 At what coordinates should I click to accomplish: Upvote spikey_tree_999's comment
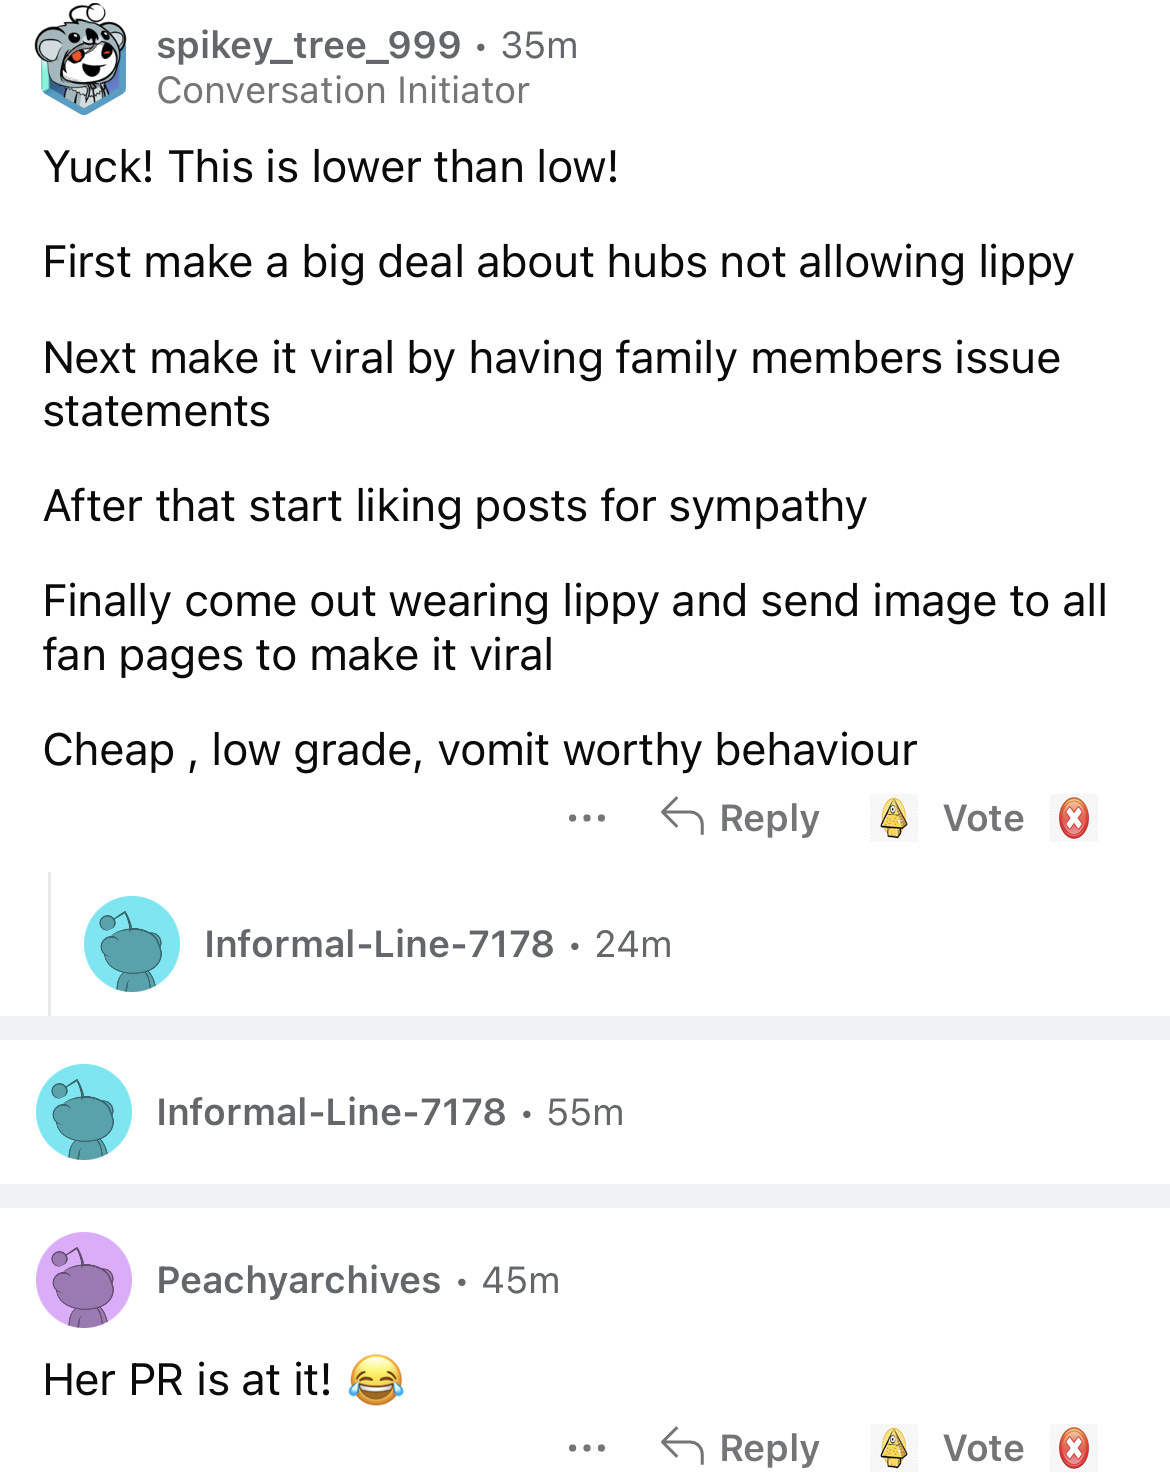(893, 818)
